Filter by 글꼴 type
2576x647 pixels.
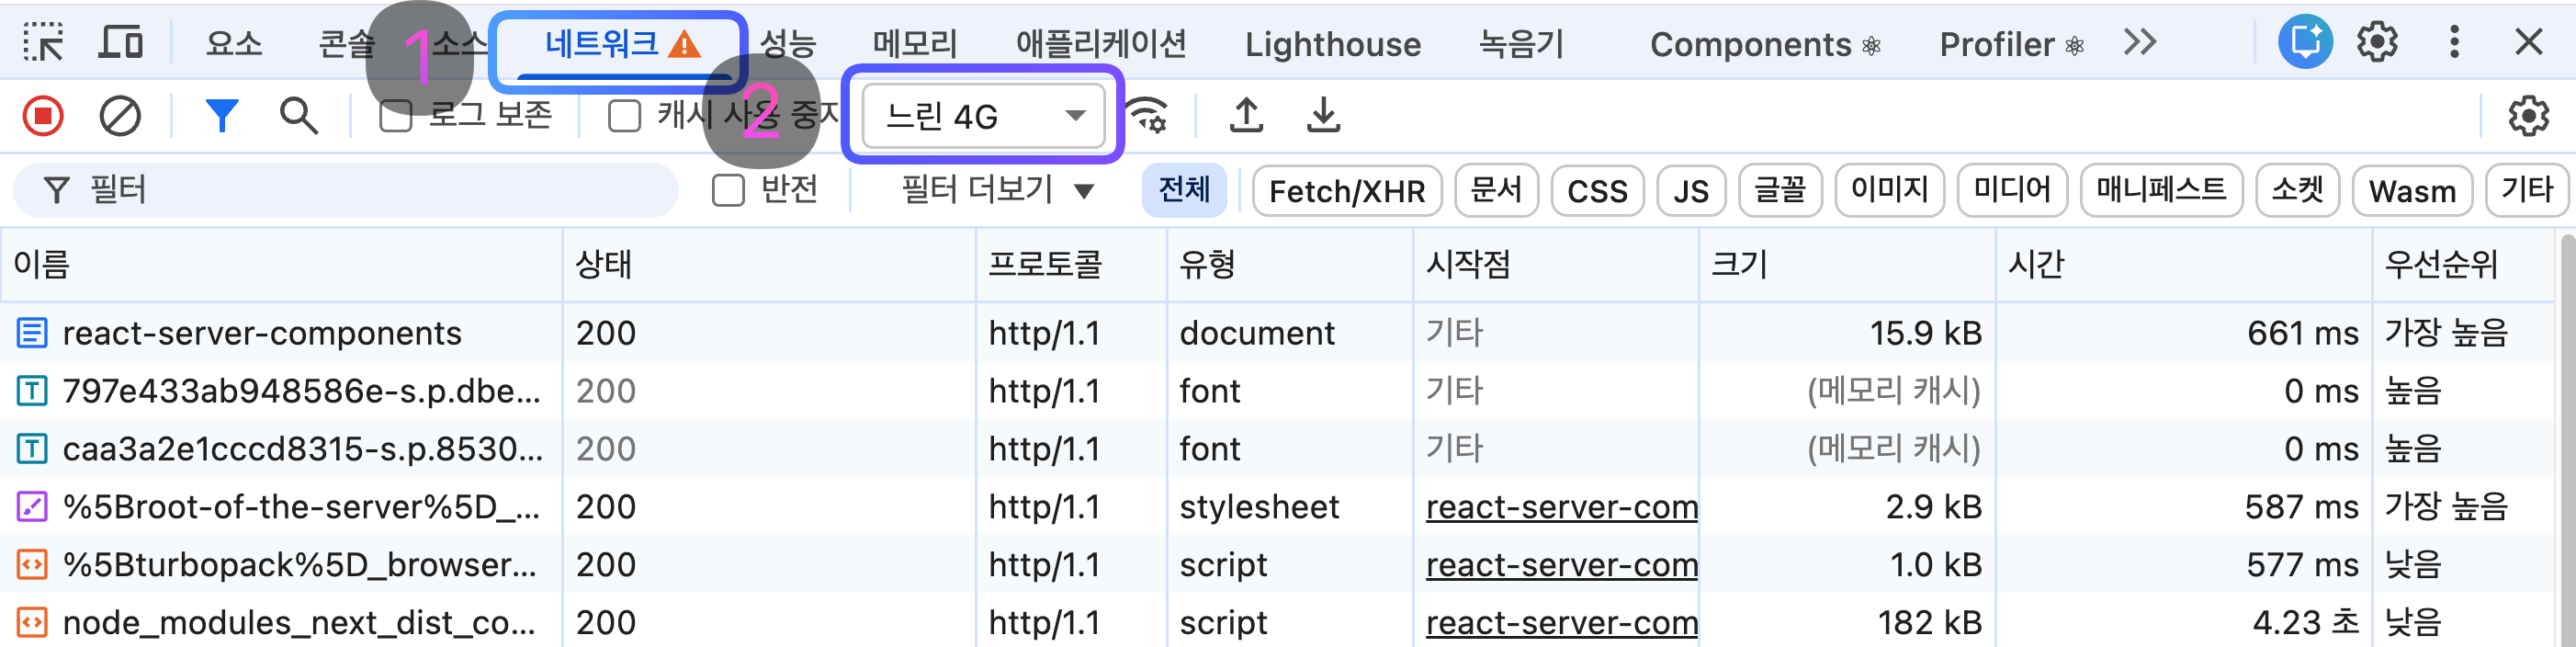point(1780,191)
